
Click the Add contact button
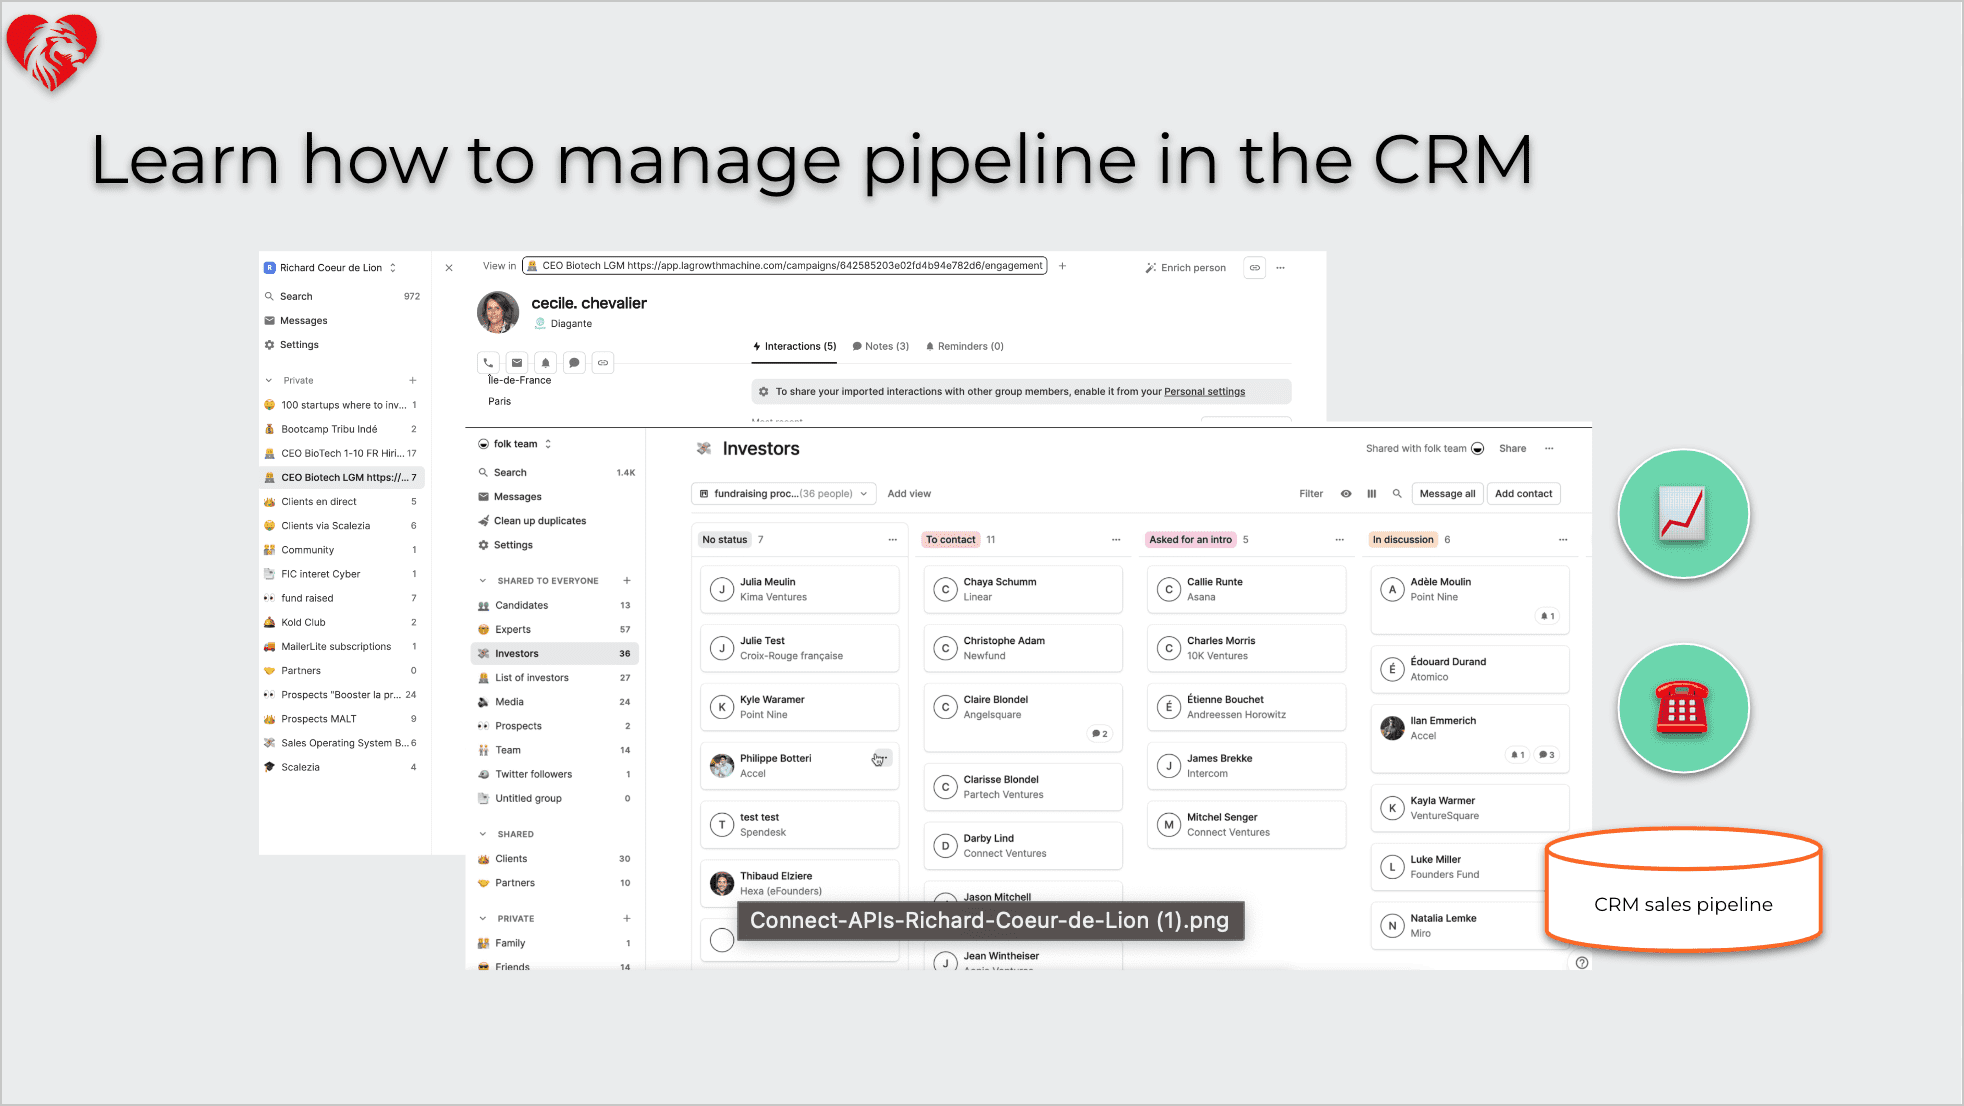click(x=1523, y=493)
